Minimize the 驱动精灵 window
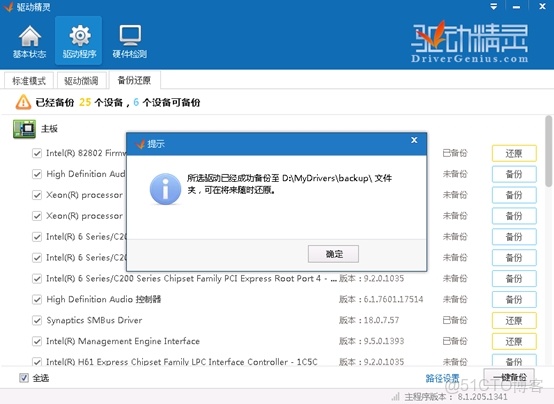Viewport: 554px width, 404px height. [x=517, y=7]
